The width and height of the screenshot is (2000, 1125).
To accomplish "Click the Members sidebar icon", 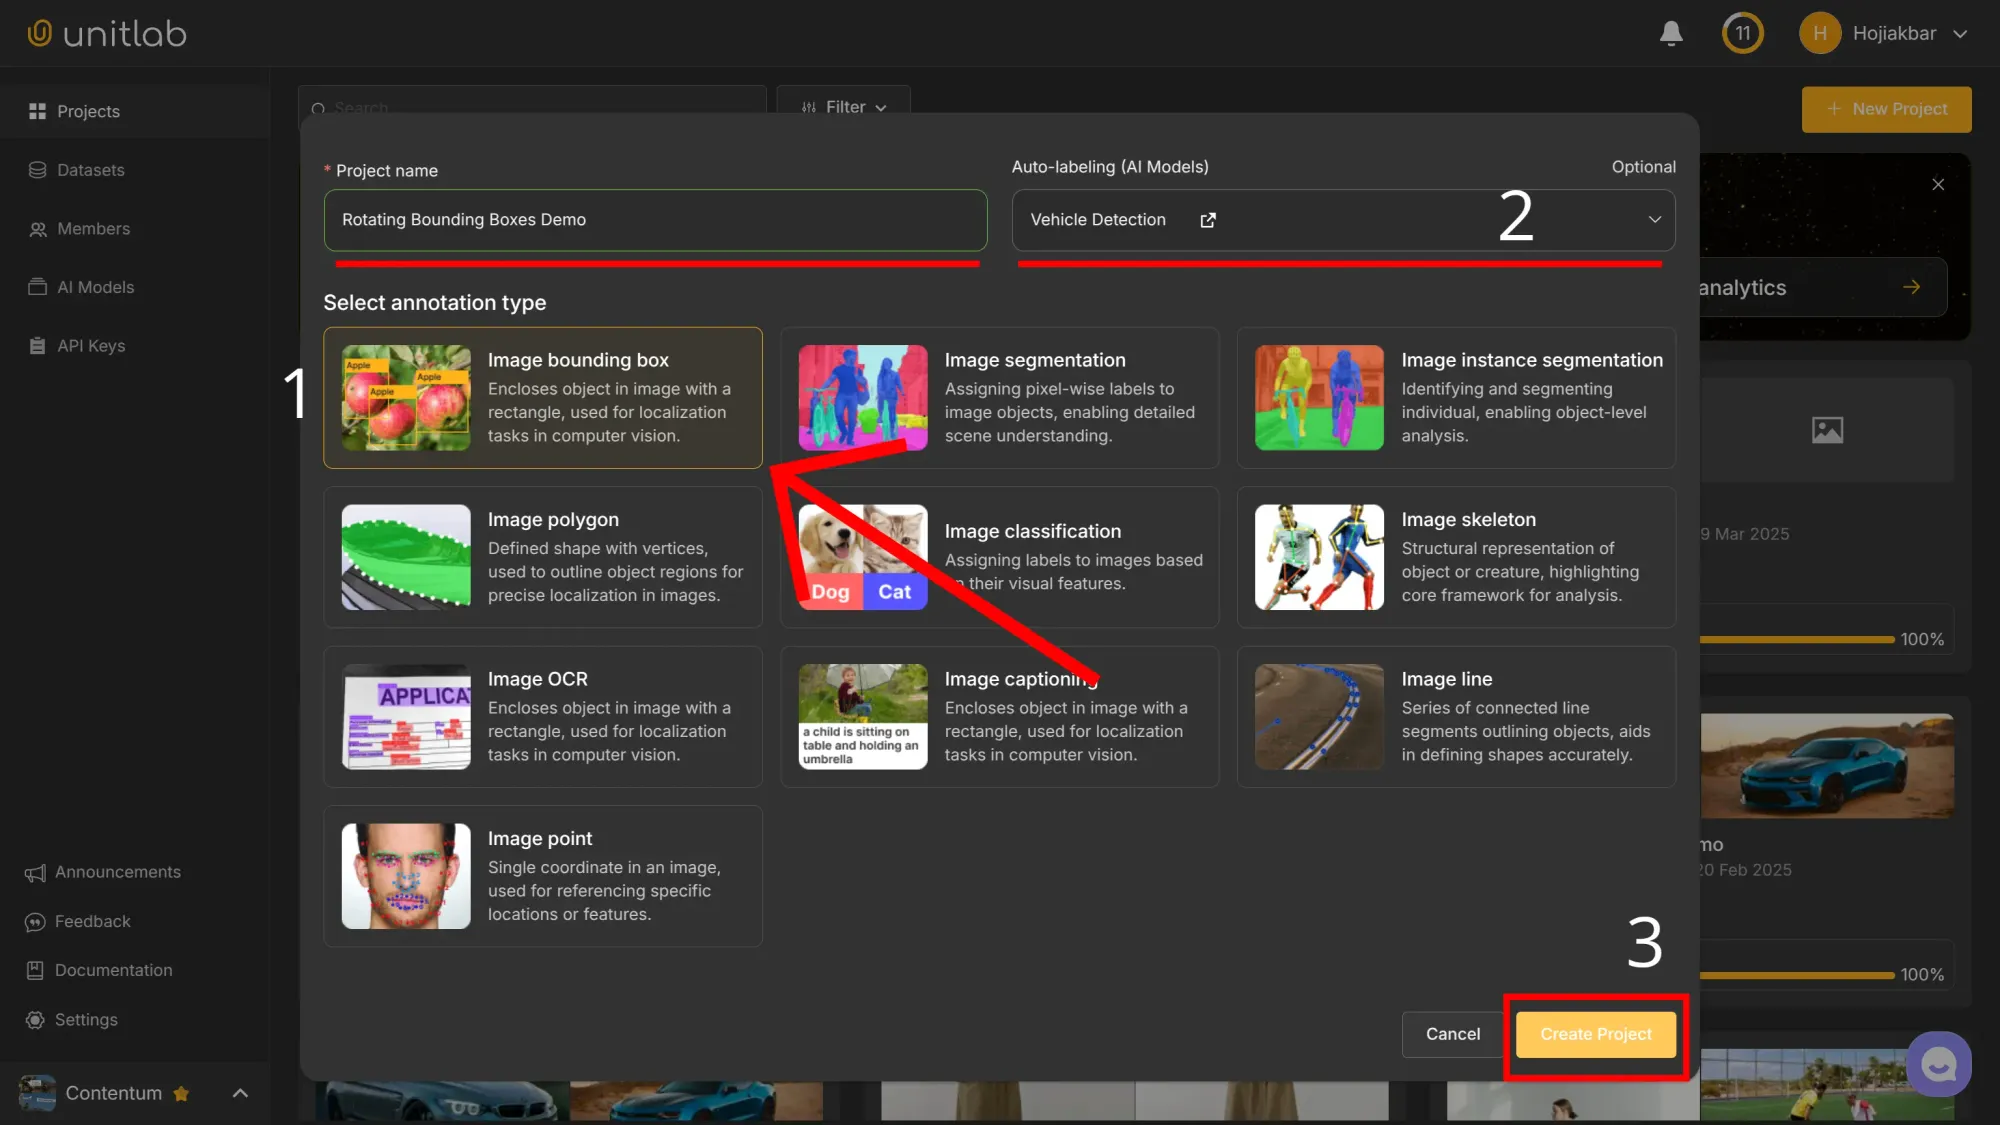I will [x=37, y=229].
